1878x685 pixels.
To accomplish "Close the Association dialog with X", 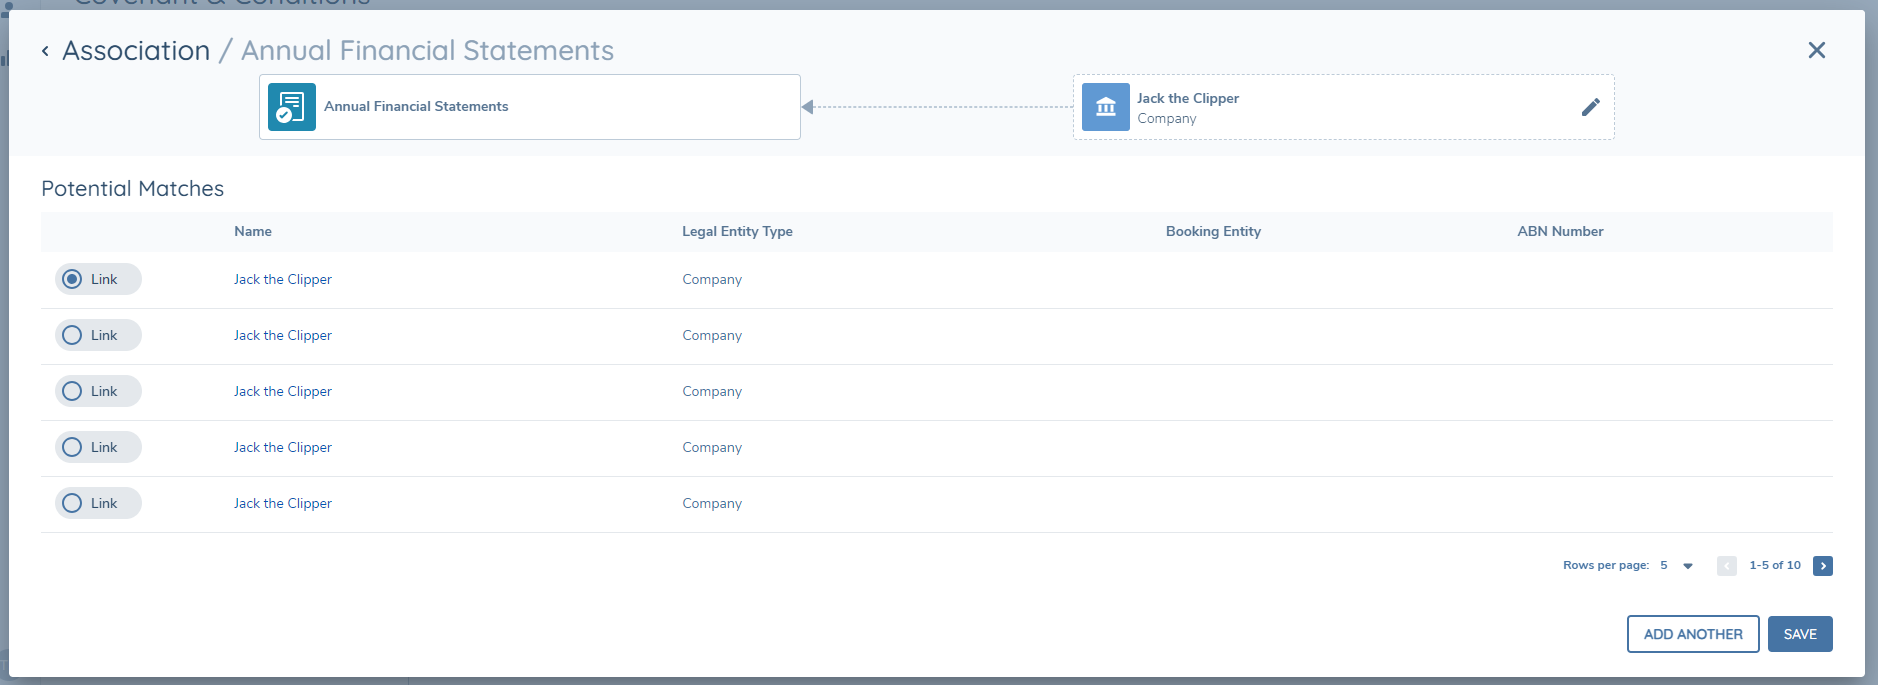I will pos(1816,50).
